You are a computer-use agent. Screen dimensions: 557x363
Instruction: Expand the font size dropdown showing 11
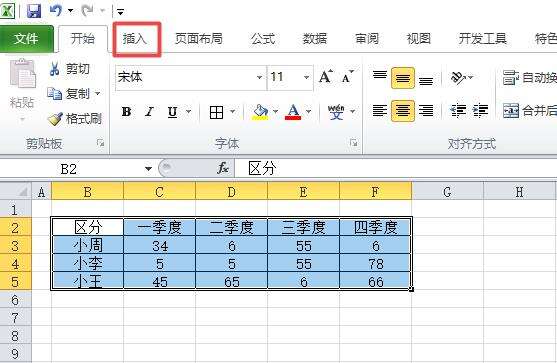(306, 77)
